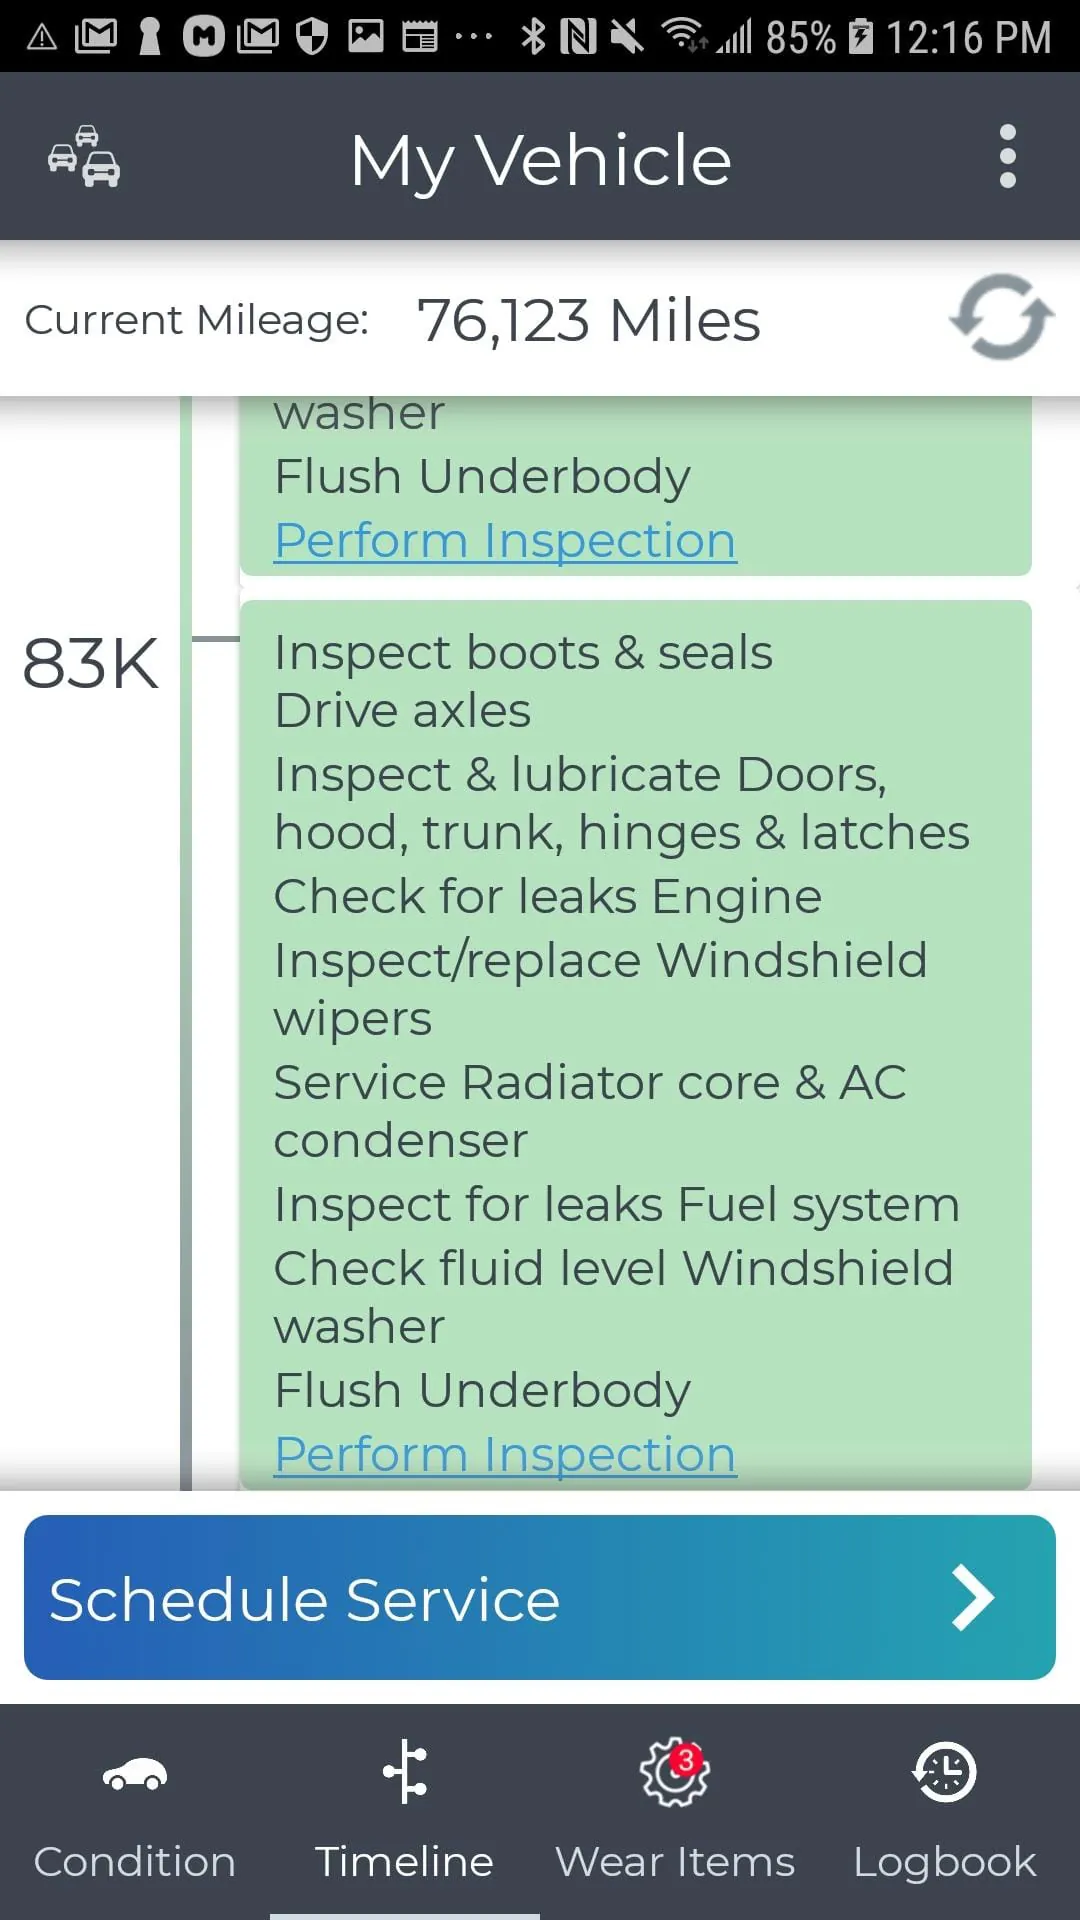Tap the Logbook clock icon
The image size is (1080, 1920).
(x=945, y=1771)
